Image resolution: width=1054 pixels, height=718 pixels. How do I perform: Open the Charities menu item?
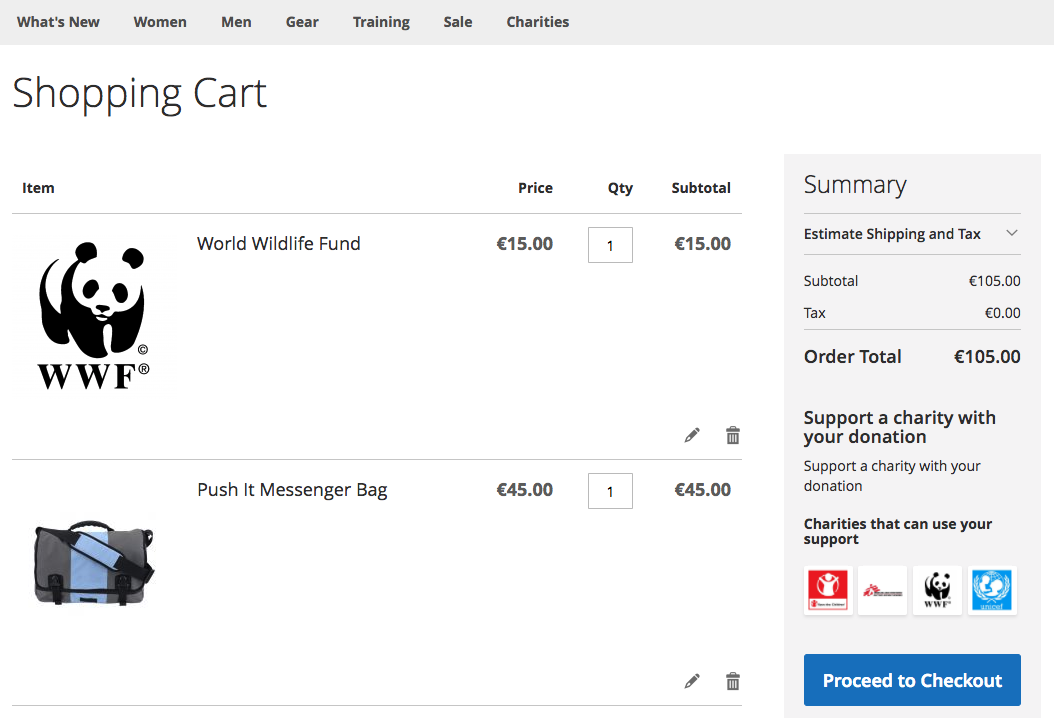click(538, 22)
